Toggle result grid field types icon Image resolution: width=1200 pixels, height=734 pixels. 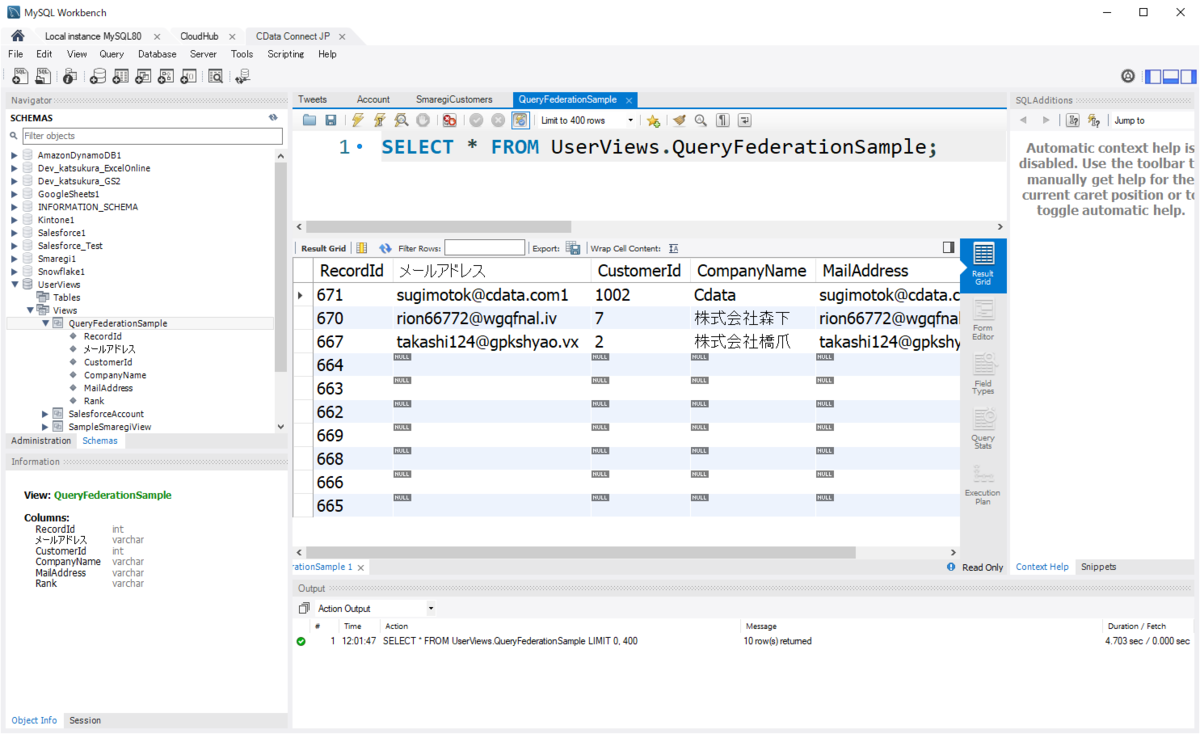coord(362,248)
